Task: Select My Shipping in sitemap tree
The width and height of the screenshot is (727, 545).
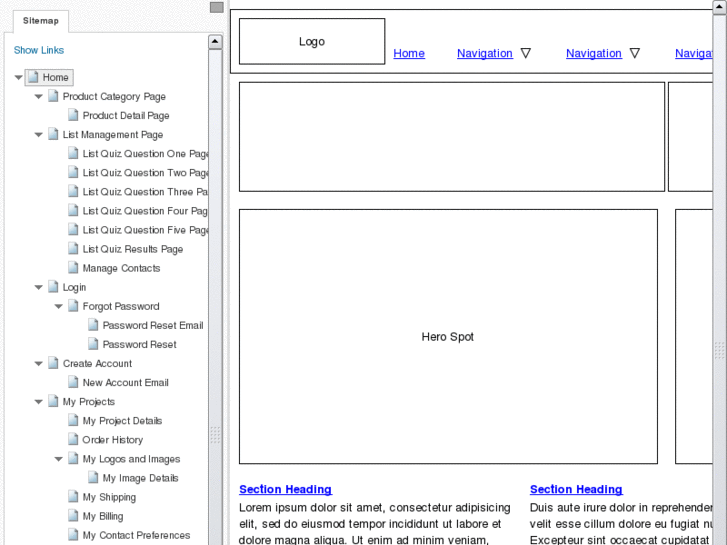Action: (109, 497)
